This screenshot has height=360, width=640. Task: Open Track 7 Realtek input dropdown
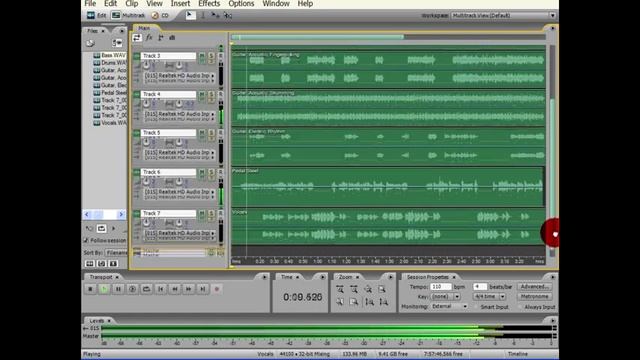pyautogui.click(x=179, y=233)
